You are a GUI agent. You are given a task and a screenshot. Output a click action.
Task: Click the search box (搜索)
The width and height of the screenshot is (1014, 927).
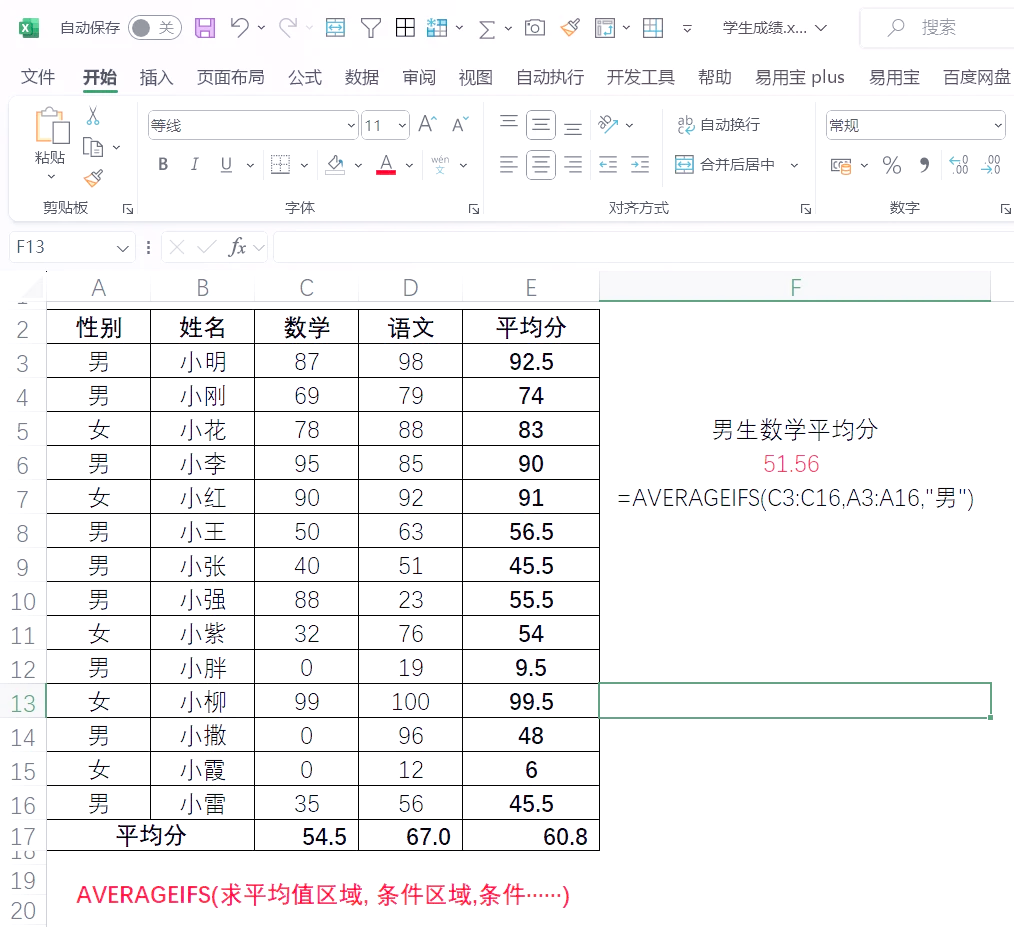click(938, 27)
